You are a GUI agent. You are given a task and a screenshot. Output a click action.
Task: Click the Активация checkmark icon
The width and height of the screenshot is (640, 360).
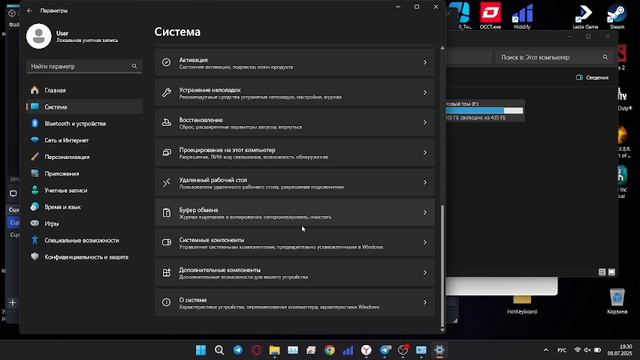[166, 62]
